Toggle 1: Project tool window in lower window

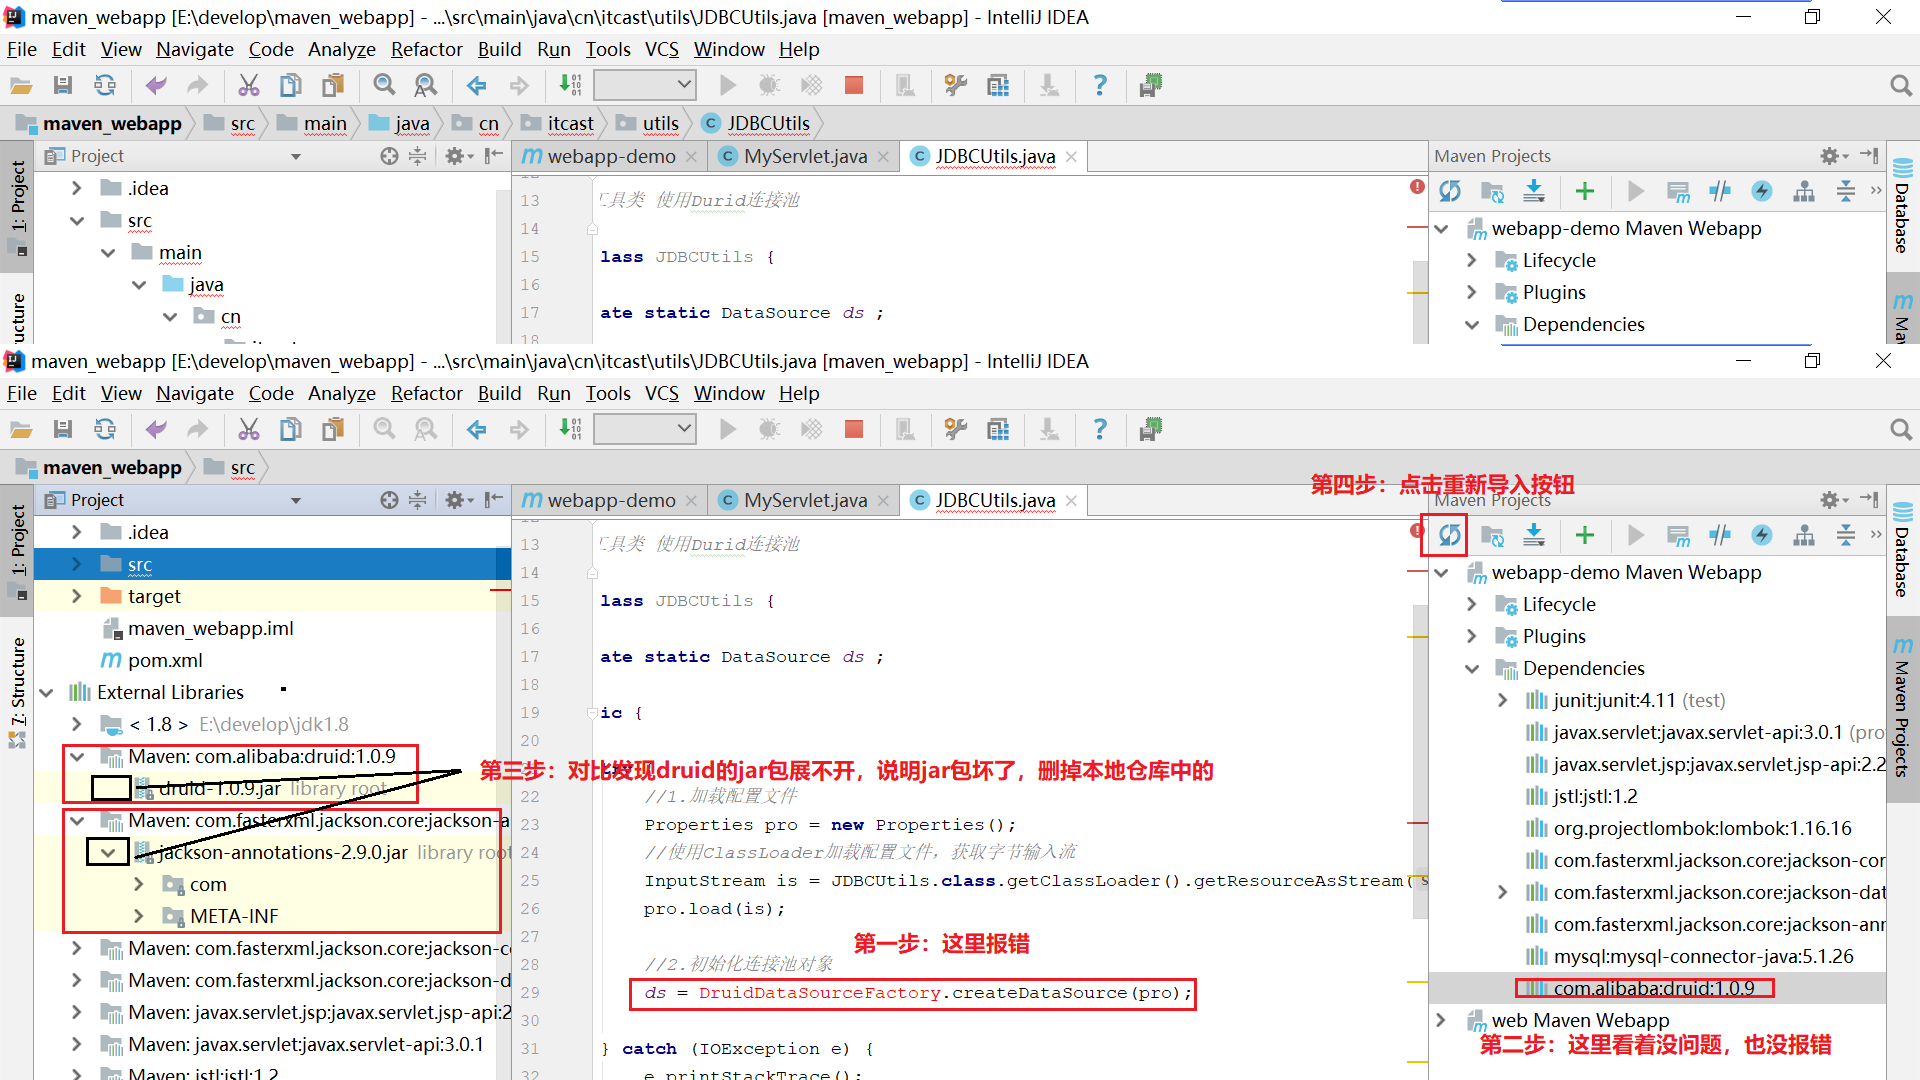(x=18, y=550)
